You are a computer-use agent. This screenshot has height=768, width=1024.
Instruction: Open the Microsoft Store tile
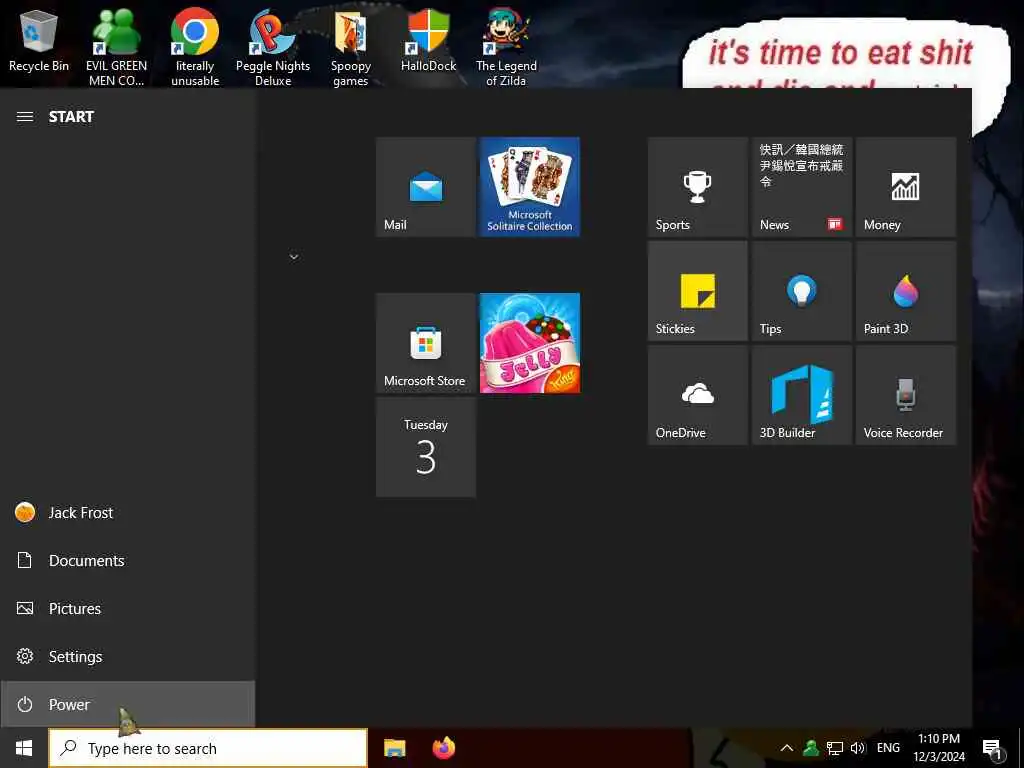426,343
